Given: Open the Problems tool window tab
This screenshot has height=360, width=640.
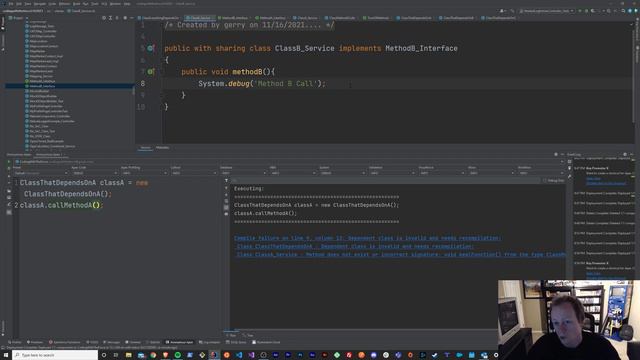Looking at the screenshot, I should tap(35, 342).
